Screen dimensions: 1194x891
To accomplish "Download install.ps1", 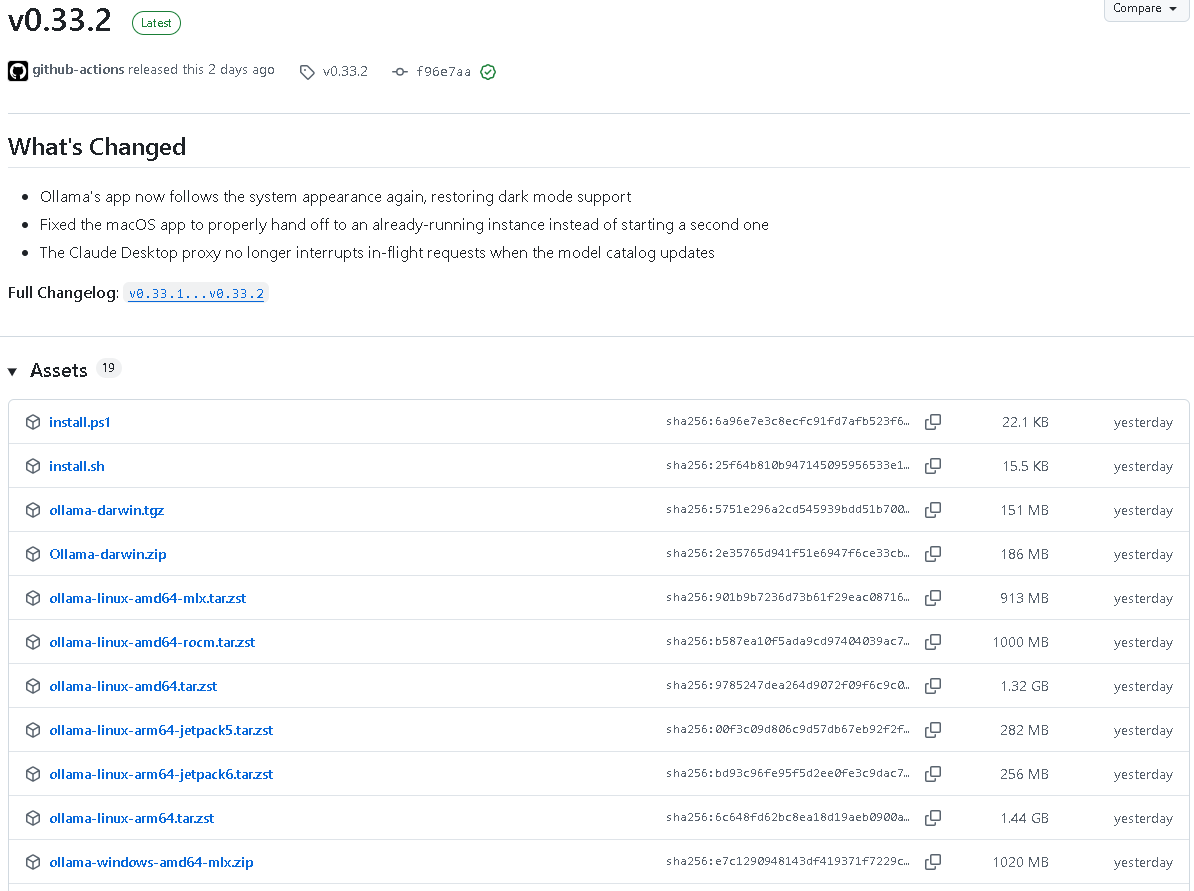I will (80, 422).
